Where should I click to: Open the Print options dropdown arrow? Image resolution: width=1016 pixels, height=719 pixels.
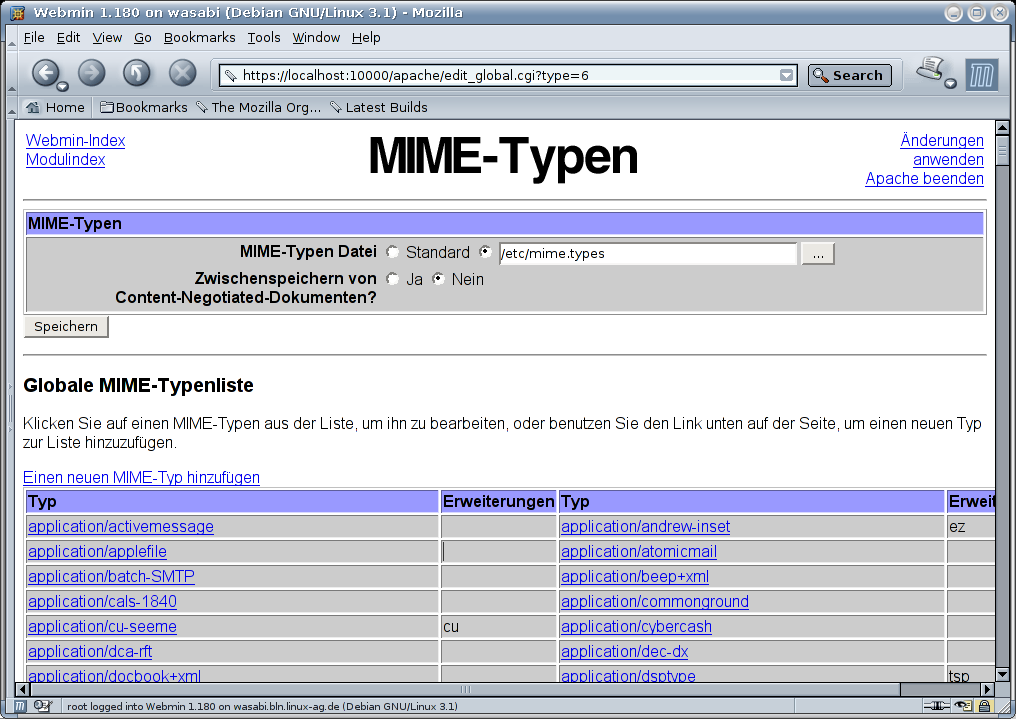pyautogui.click(x=951, y=84)
